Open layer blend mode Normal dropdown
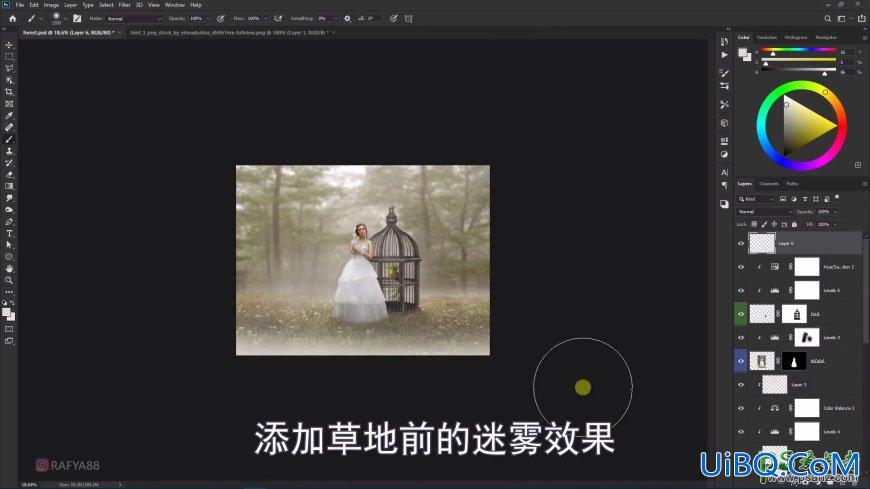The image size is (870, 489). tap(765, 211)
